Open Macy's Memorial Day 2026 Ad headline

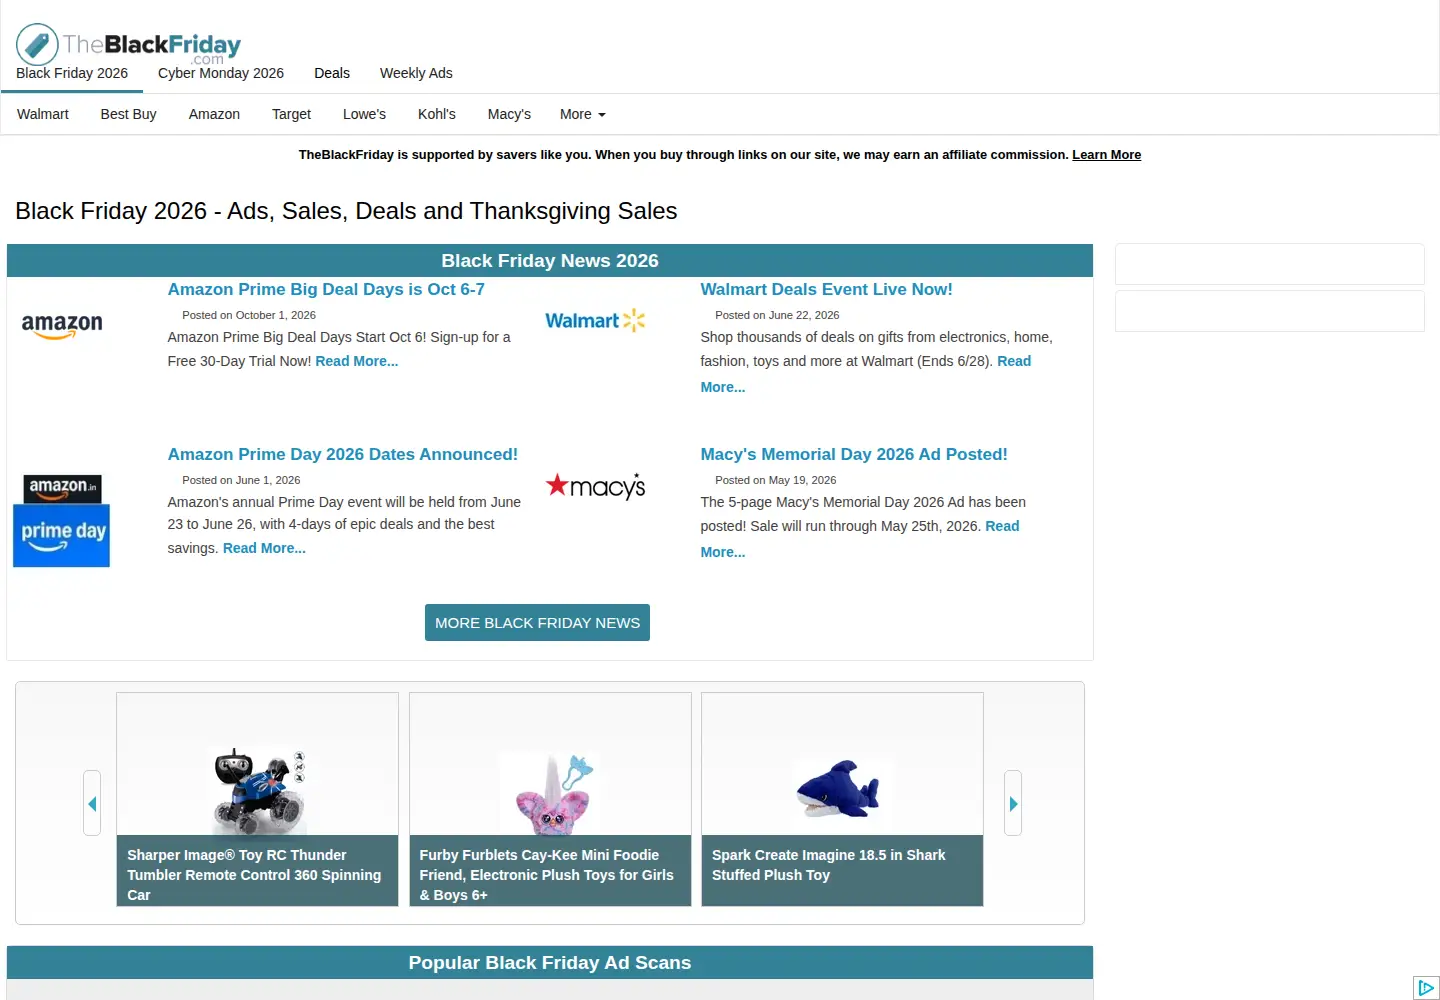point(854,454)
